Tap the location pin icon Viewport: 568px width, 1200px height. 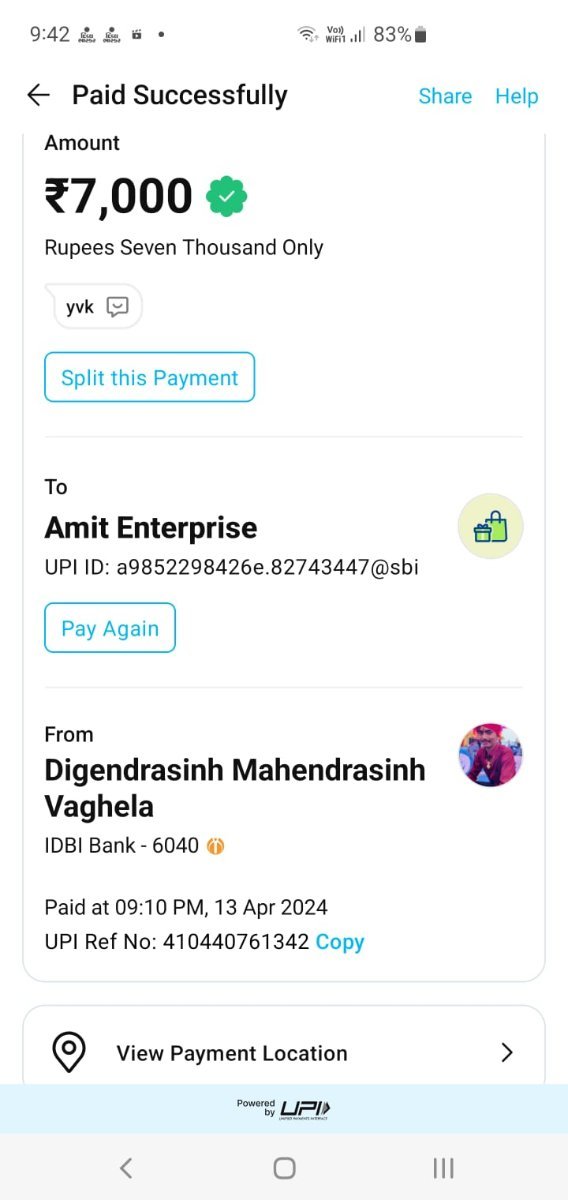(69, 1053)
